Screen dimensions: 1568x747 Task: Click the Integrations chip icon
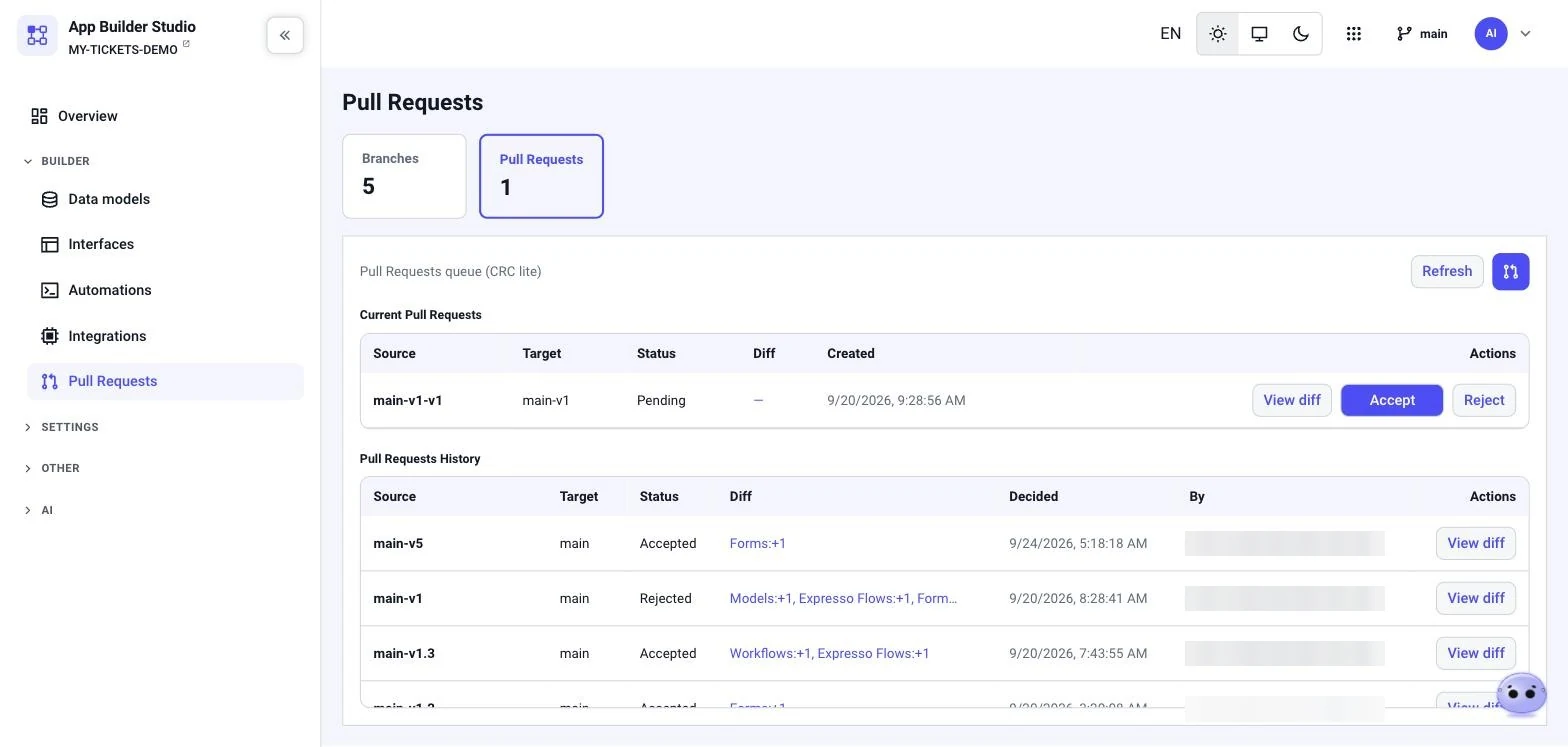[49, 337]
